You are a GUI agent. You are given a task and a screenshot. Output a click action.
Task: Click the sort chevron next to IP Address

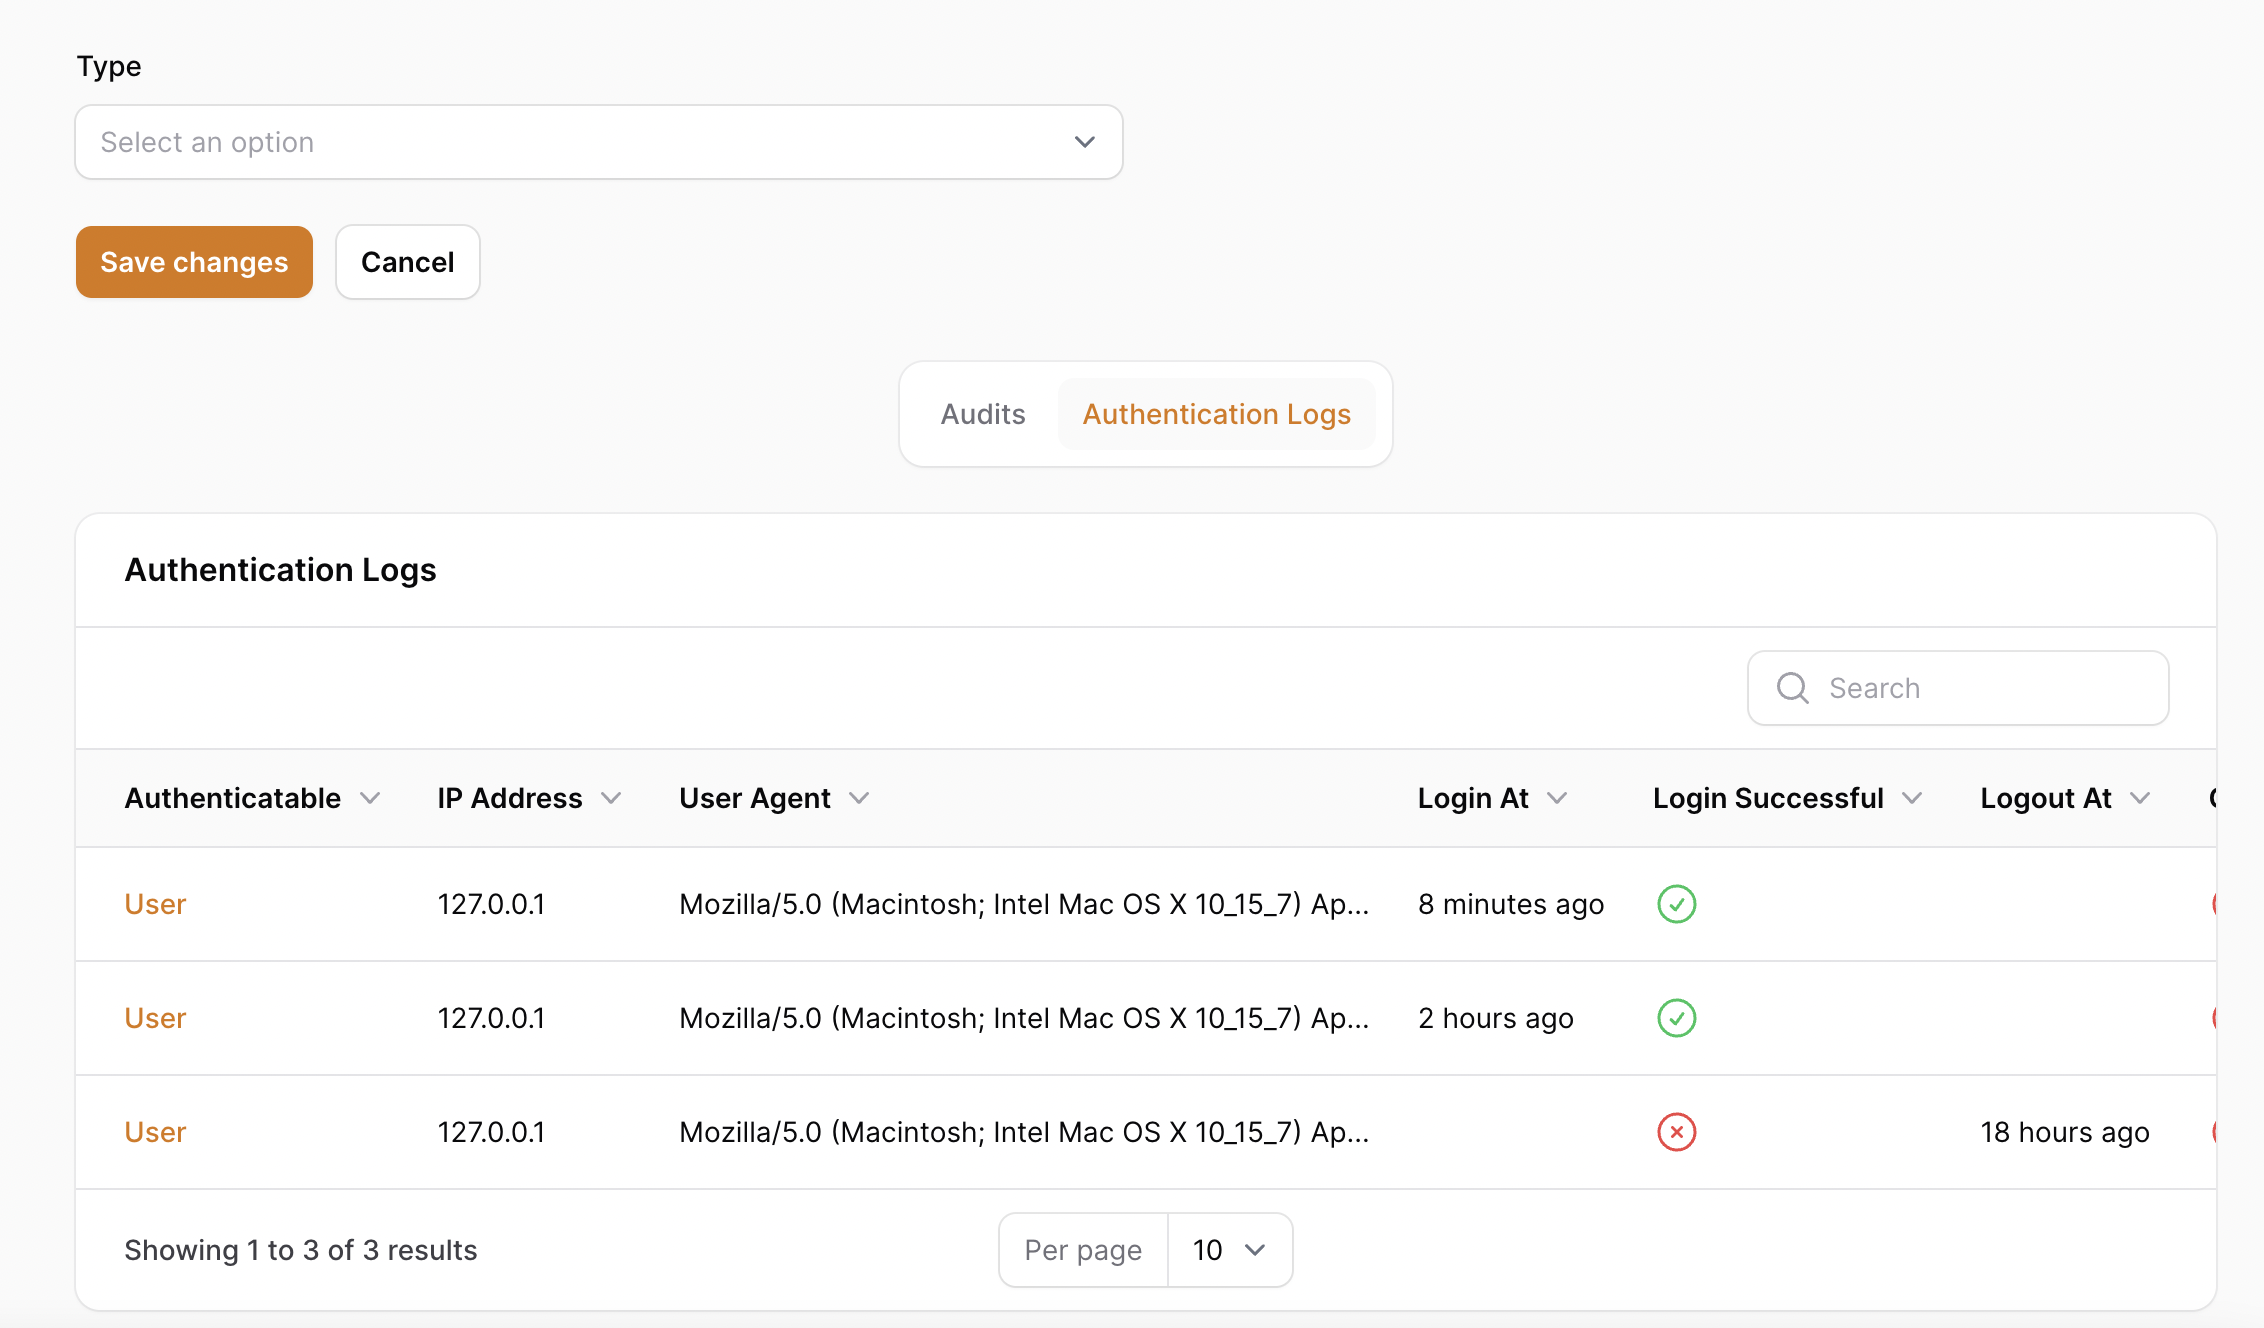(613, 799)
